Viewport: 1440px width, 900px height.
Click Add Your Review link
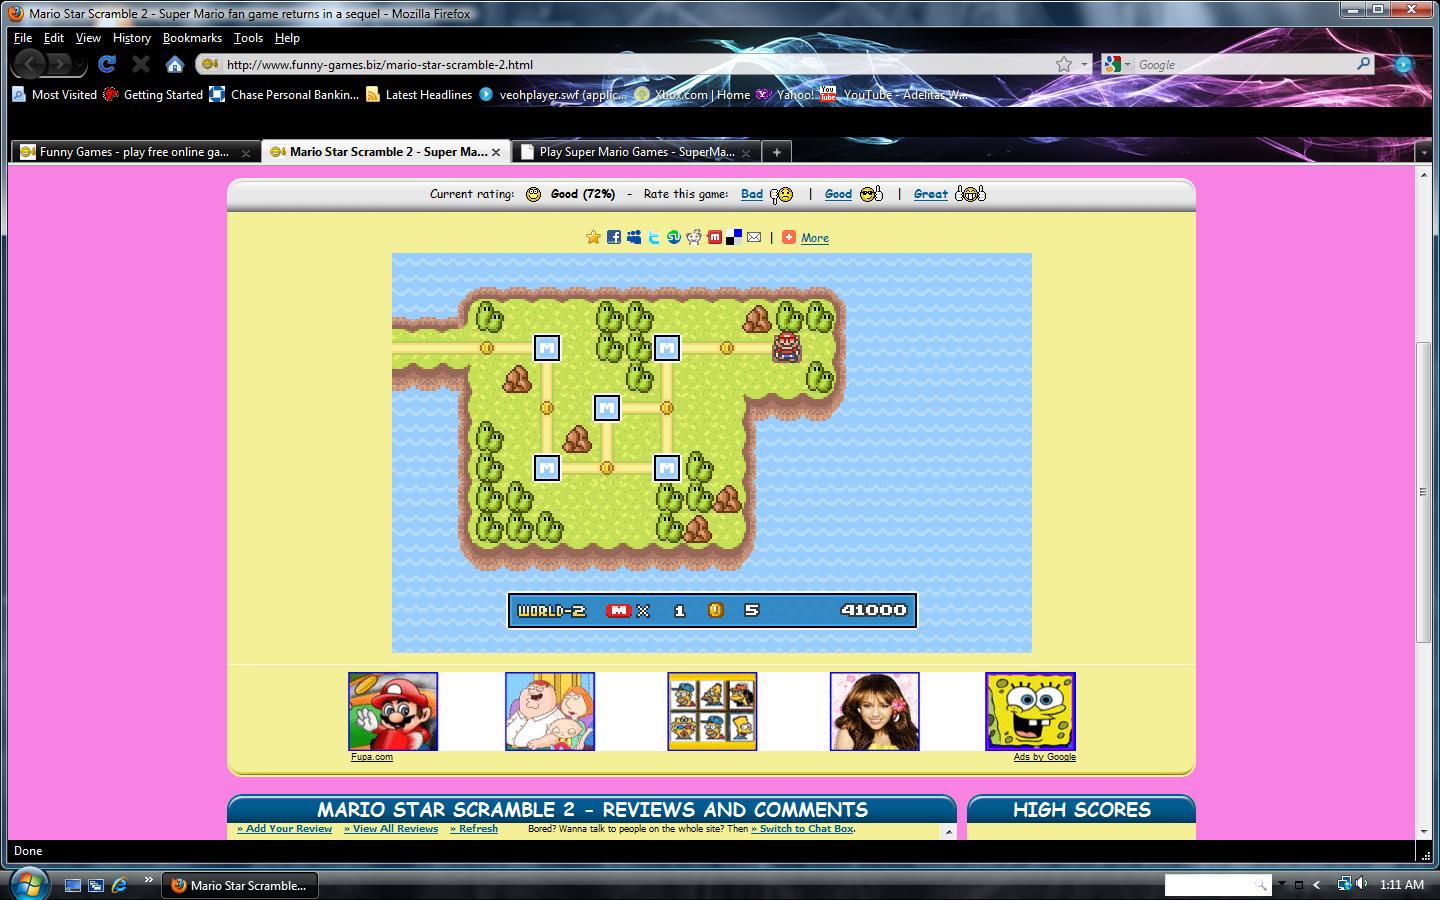pyautogui.click(x=284, y=828)
